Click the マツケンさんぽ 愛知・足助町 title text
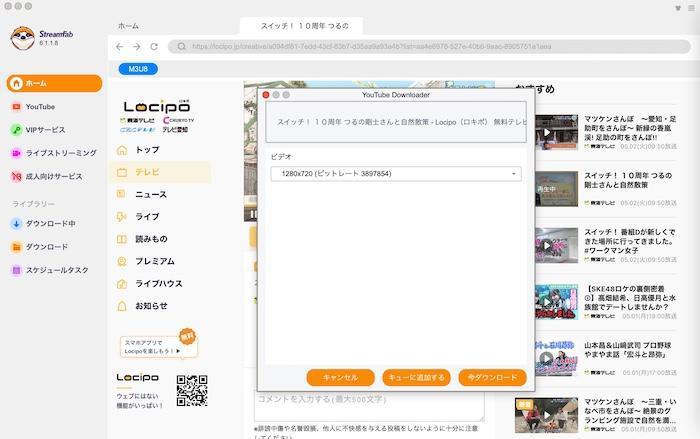 (x=630, y=128)
